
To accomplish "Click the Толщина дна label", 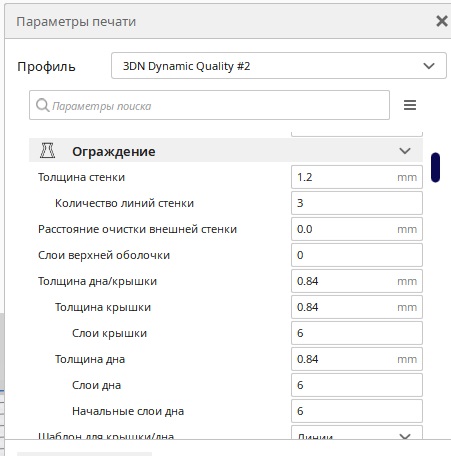I will (90, 359).
